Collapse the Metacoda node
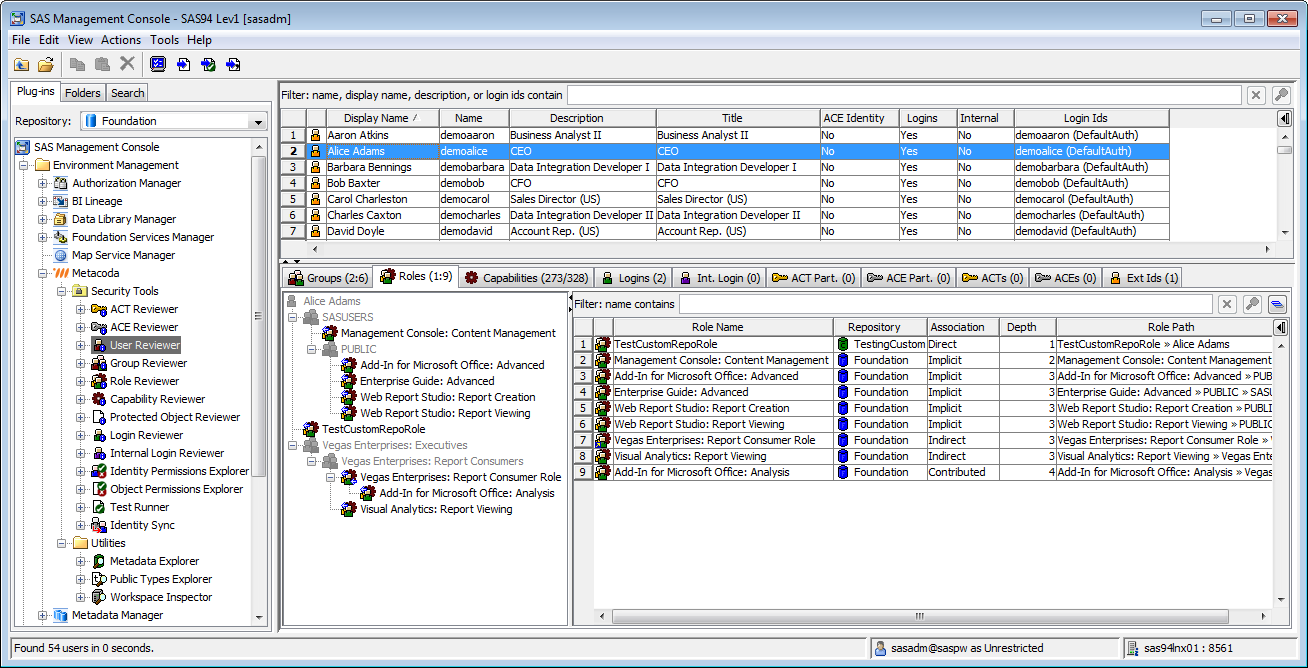Image resolution: width=1308 pixels, height=668 pixels. click(42, 273)
